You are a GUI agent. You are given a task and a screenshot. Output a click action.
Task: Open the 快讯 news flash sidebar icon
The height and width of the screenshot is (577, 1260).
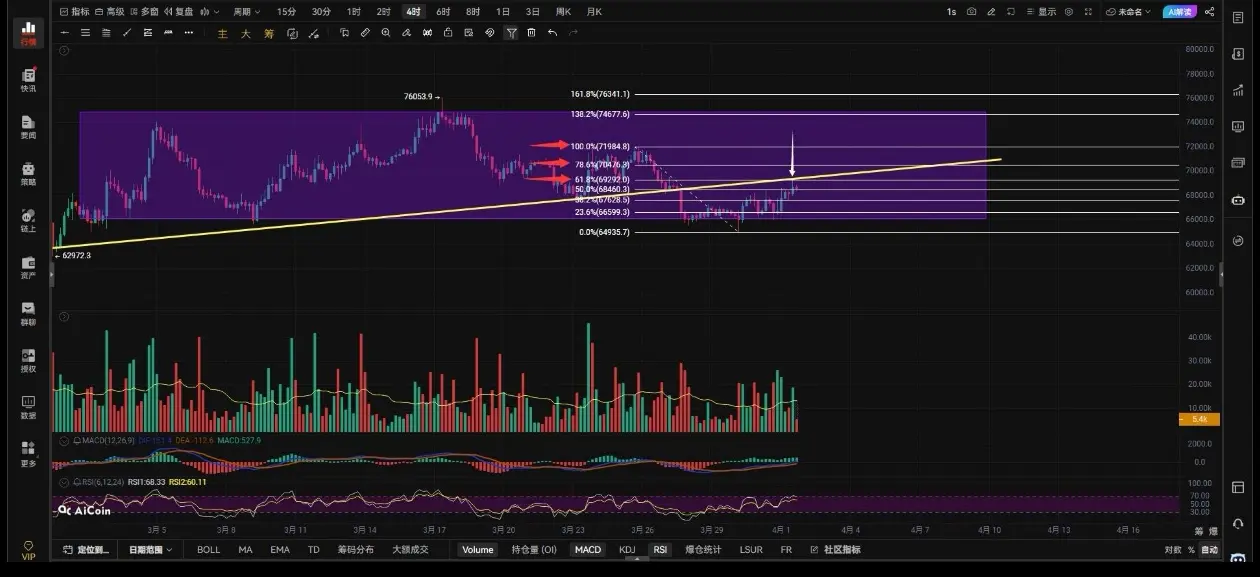tap(28, 81)
